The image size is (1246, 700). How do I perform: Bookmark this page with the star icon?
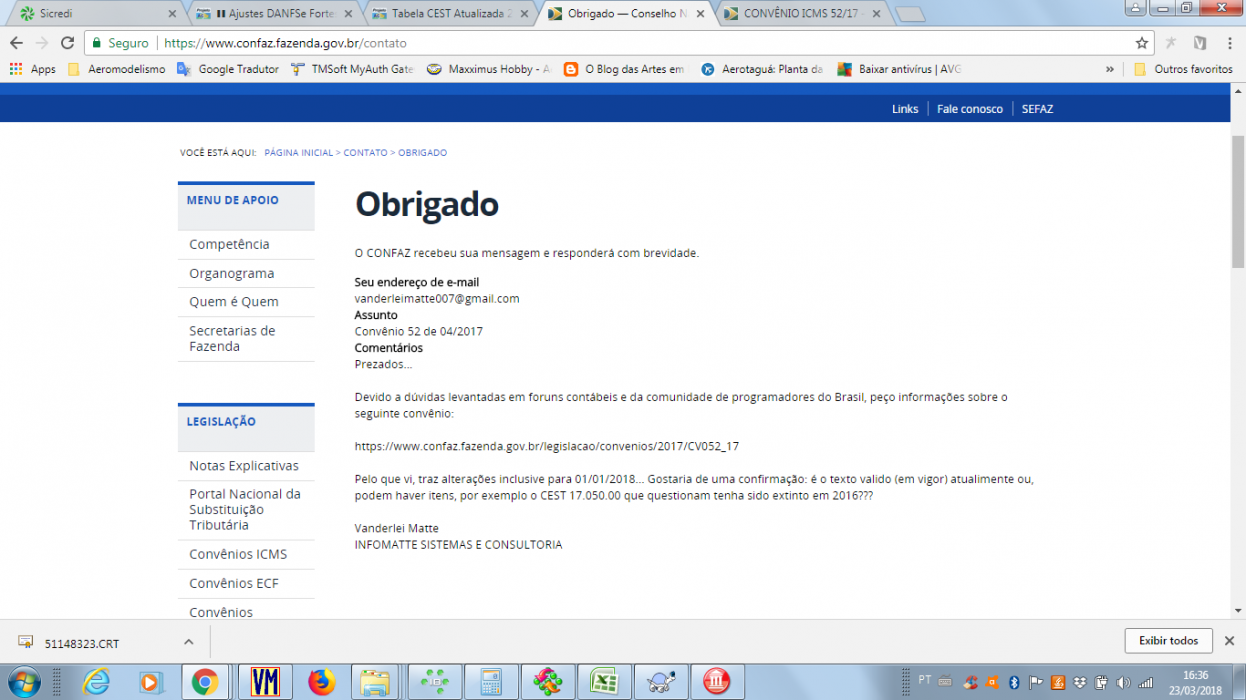tap(1141, 43)
